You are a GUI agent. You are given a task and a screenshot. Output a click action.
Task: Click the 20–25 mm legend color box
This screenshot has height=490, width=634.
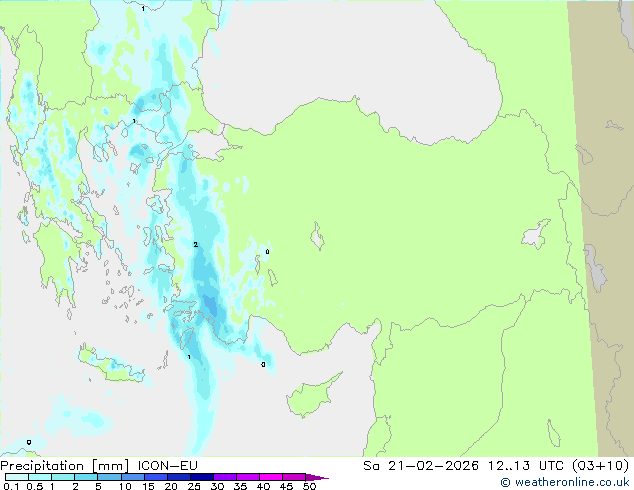[178, 477]
